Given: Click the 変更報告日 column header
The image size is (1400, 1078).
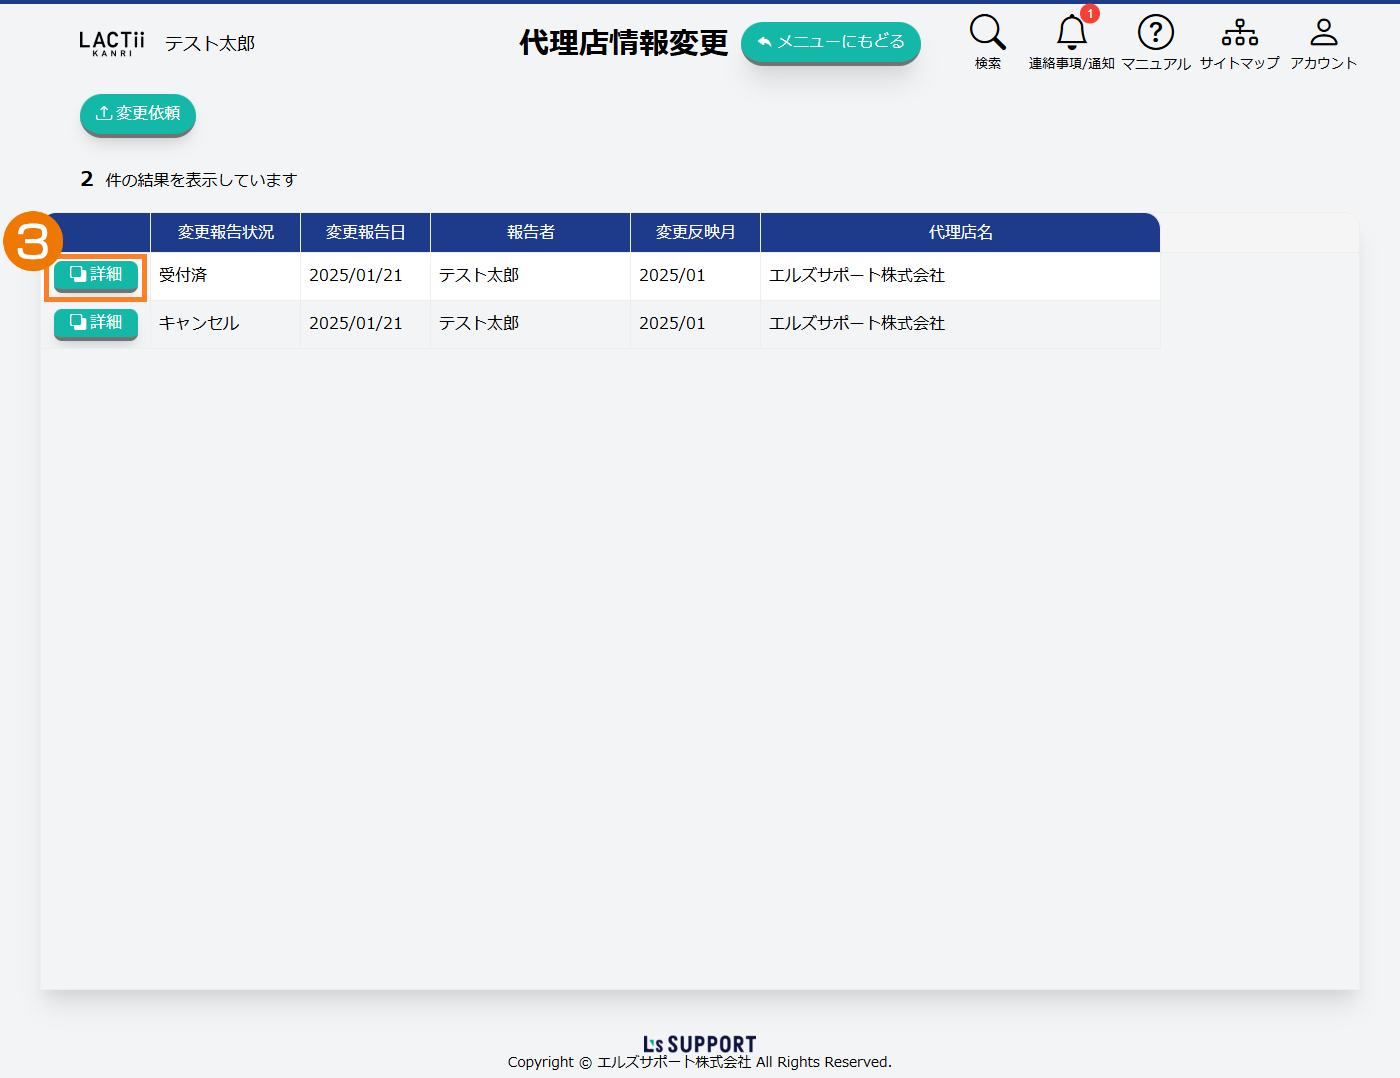Looking at the screenshot, I should point(365,232).
